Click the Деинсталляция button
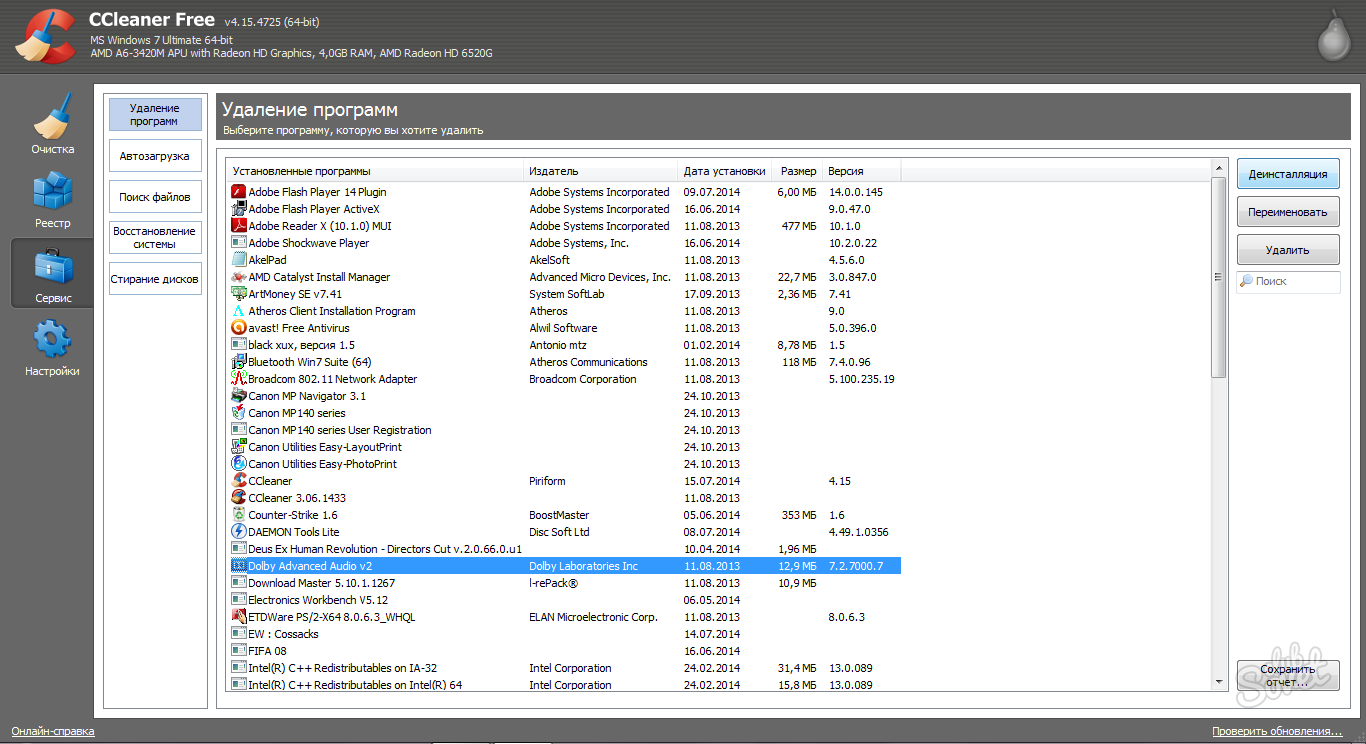This screenshot has width=1366, height=744. (x=1288, y=174)
